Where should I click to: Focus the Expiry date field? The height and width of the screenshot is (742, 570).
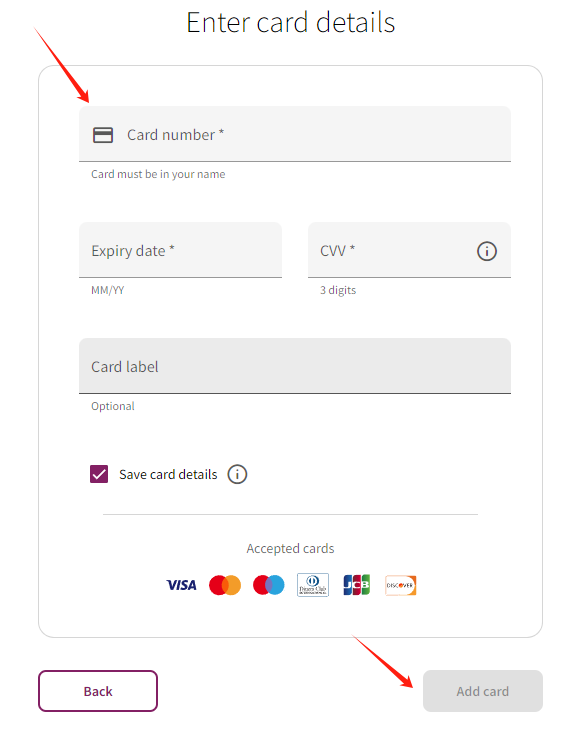[x=180, y=250]
